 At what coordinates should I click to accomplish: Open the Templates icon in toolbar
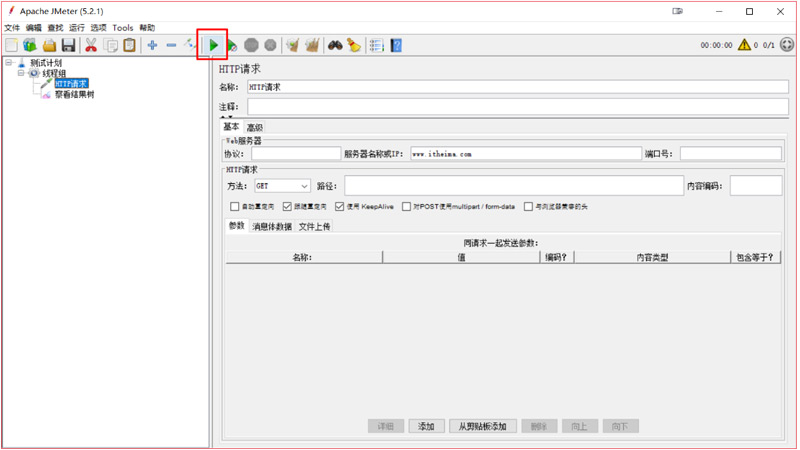[30, 45]
